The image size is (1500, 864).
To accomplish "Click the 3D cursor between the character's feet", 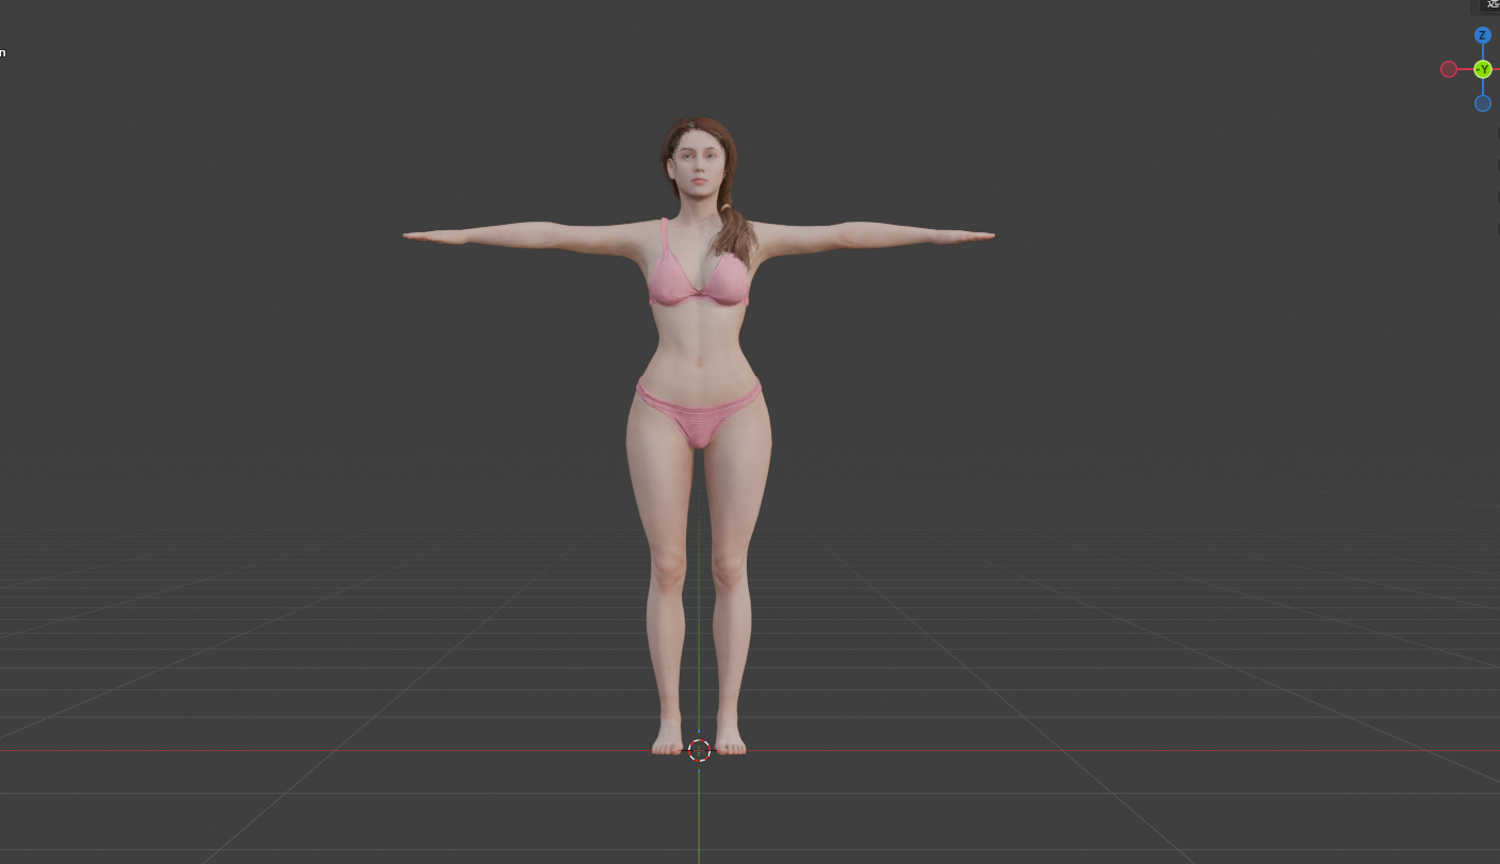I will (699, 750).
